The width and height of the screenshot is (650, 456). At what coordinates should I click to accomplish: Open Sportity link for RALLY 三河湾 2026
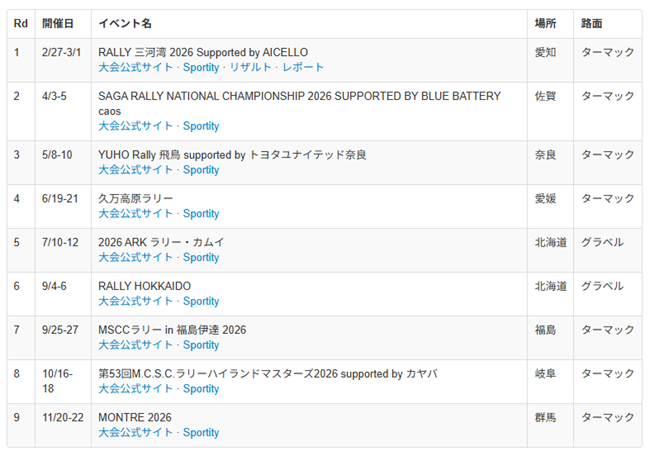tap(201, 67)
